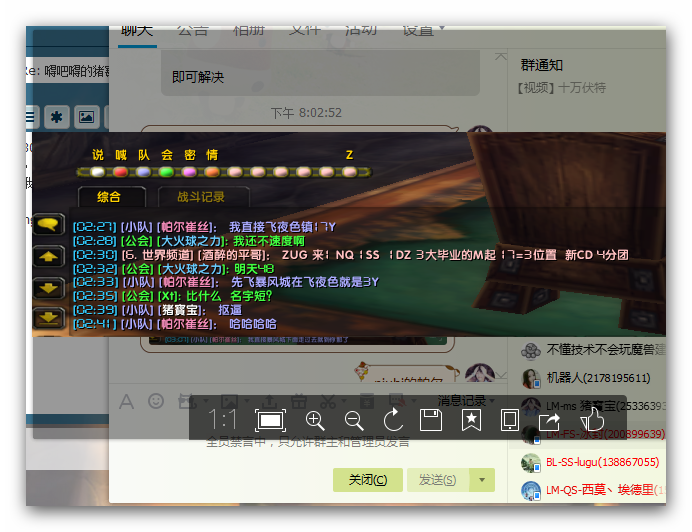Zoom out using the magnifier minus icon
The width and height of the screenshot is (692, 532).
tap(354, 420)
